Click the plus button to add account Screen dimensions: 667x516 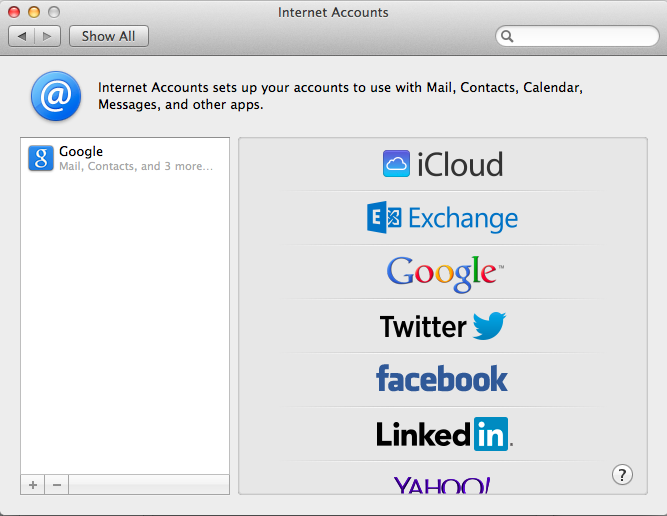(x=33, y=485)
